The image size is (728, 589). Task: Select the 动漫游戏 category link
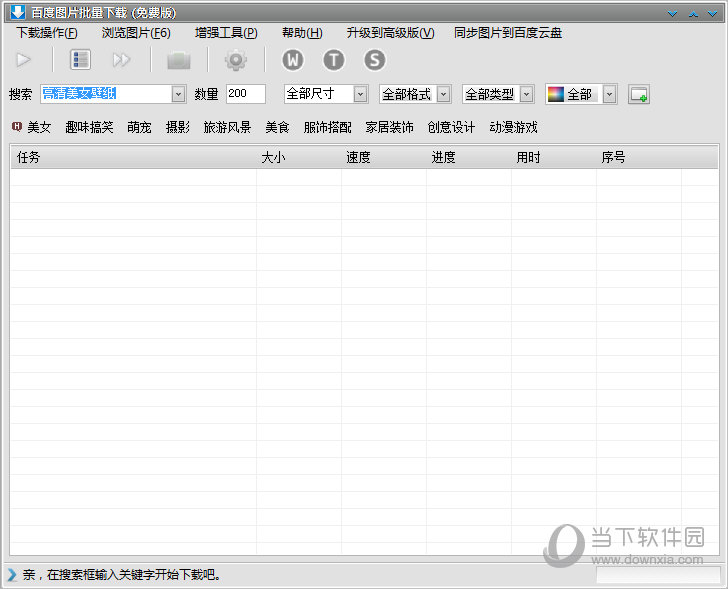tap(514, 127)
